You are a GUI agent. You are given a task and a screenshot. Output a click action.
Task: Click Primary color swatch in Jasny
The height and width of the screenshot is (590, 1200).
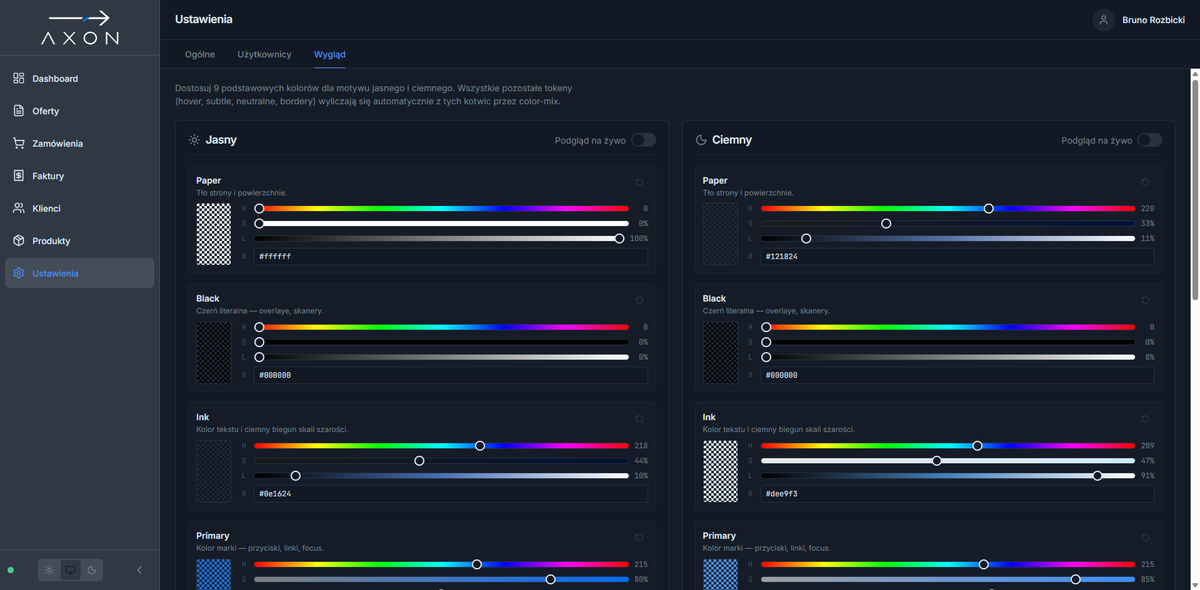click(214, 574)
